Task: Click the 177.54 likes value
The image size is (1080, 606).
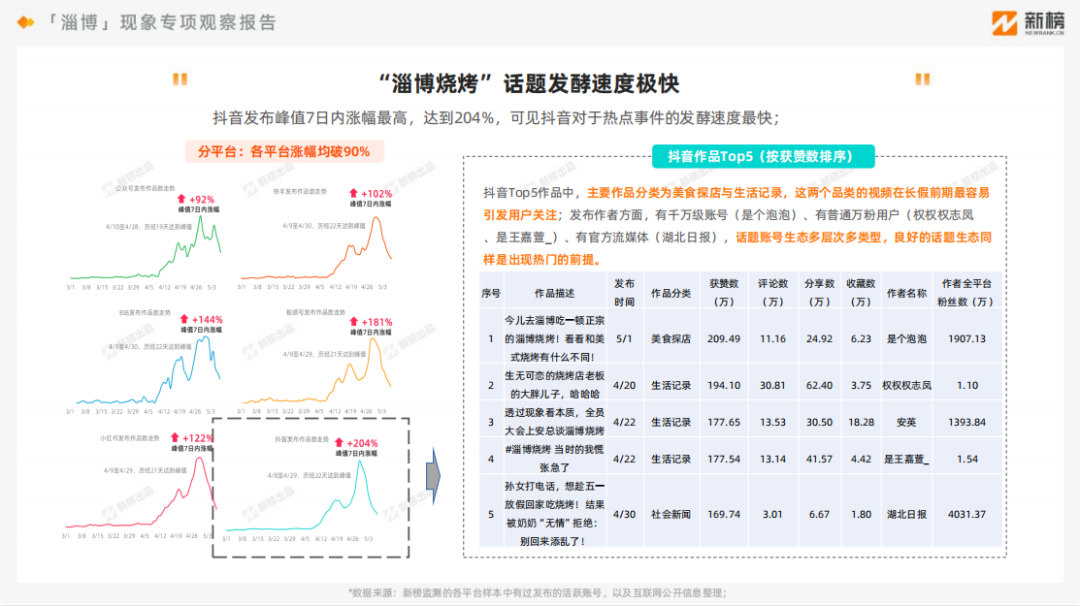Action: (724, 459)
